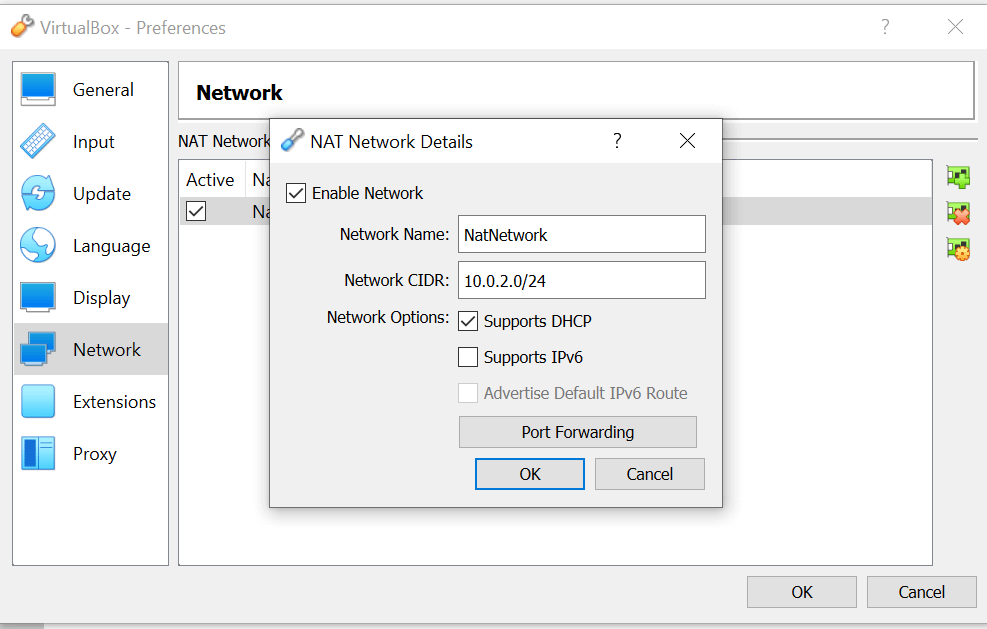
Task: Confirm dialog with OK button
Action: coord(529,473)
